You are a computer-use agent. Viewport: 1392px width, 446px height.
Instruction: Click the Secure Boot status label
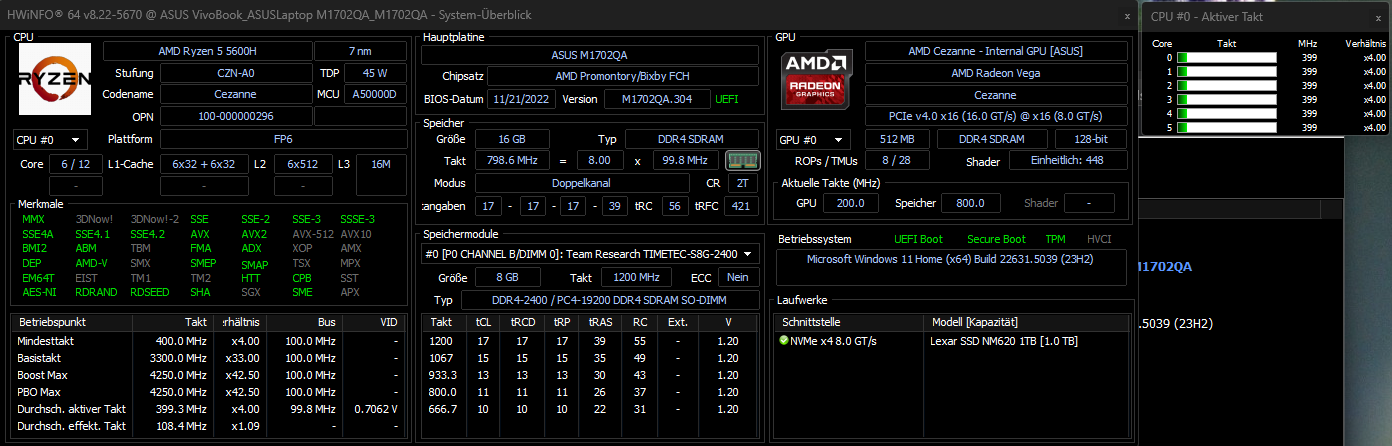click(x=997, y=239)
